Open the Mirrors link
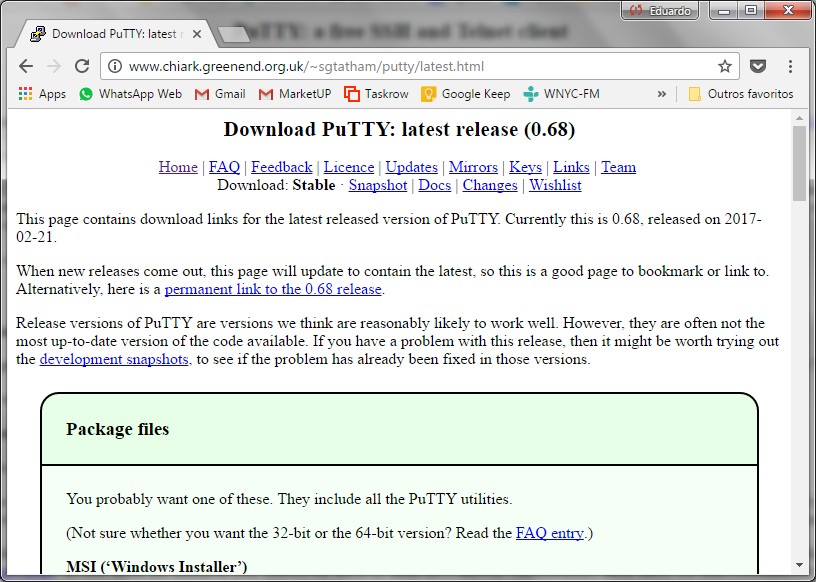The image size is (816, 582). [473, 167]
